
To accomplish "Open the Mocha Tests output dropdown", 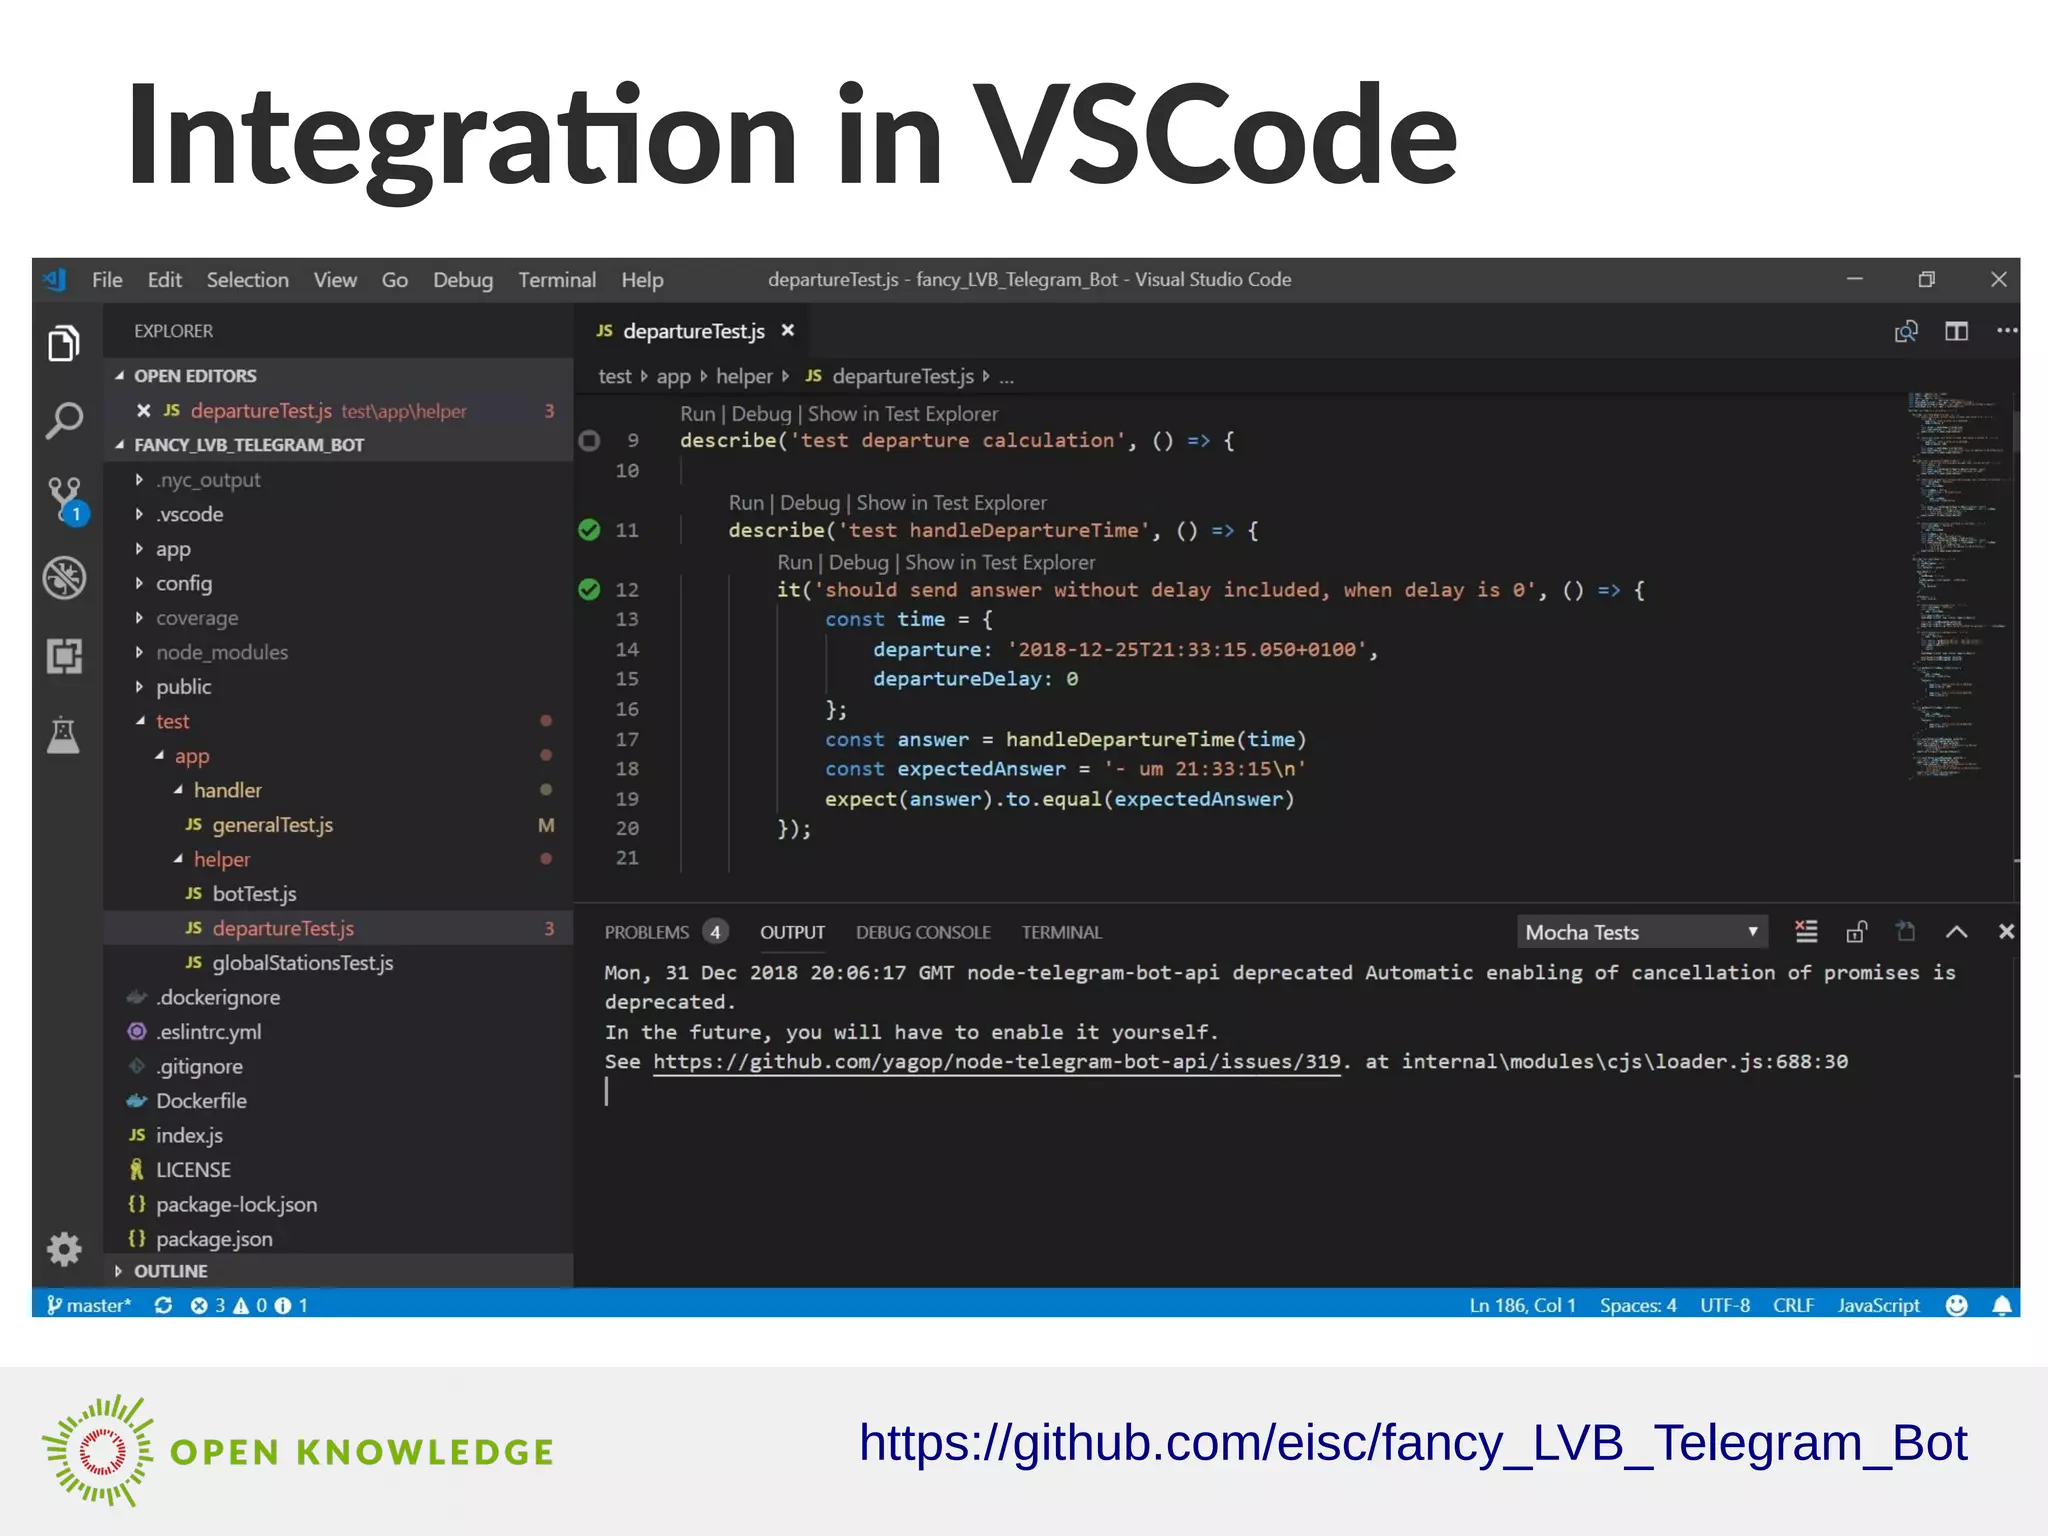I will pyautogui.click(x=1642, y=932).
